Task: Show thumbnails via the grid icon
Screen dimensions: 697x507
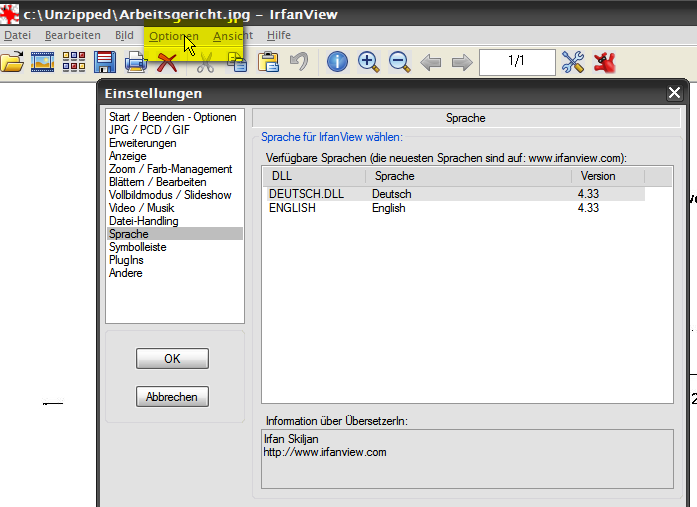Action: 74,63
